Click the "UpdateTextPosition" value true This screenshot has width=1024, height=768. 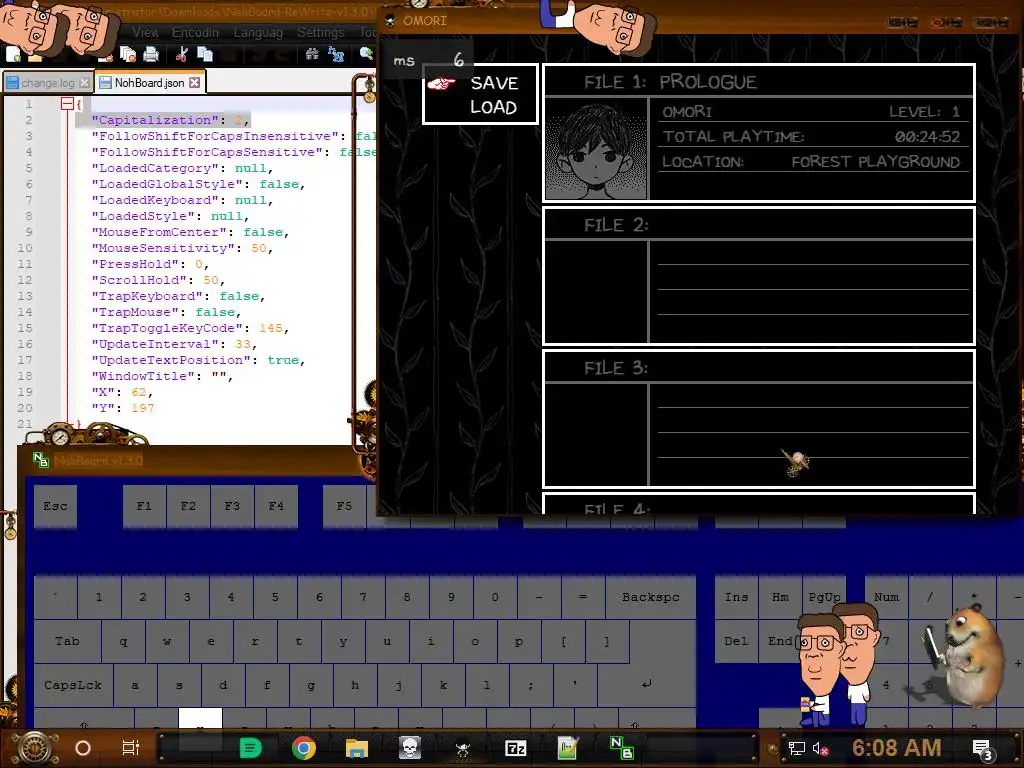(x=283, y=360)
